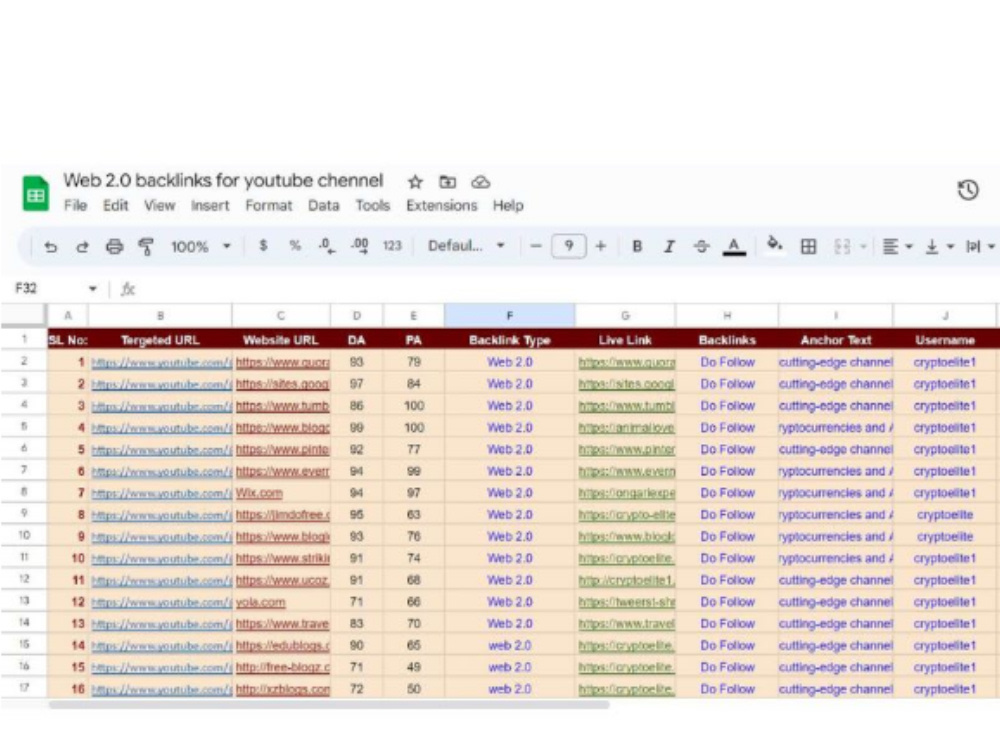1000x750 pixels.
Task: Click the merge cells icon
Action: pyautogui.click(x=842, y=247)
